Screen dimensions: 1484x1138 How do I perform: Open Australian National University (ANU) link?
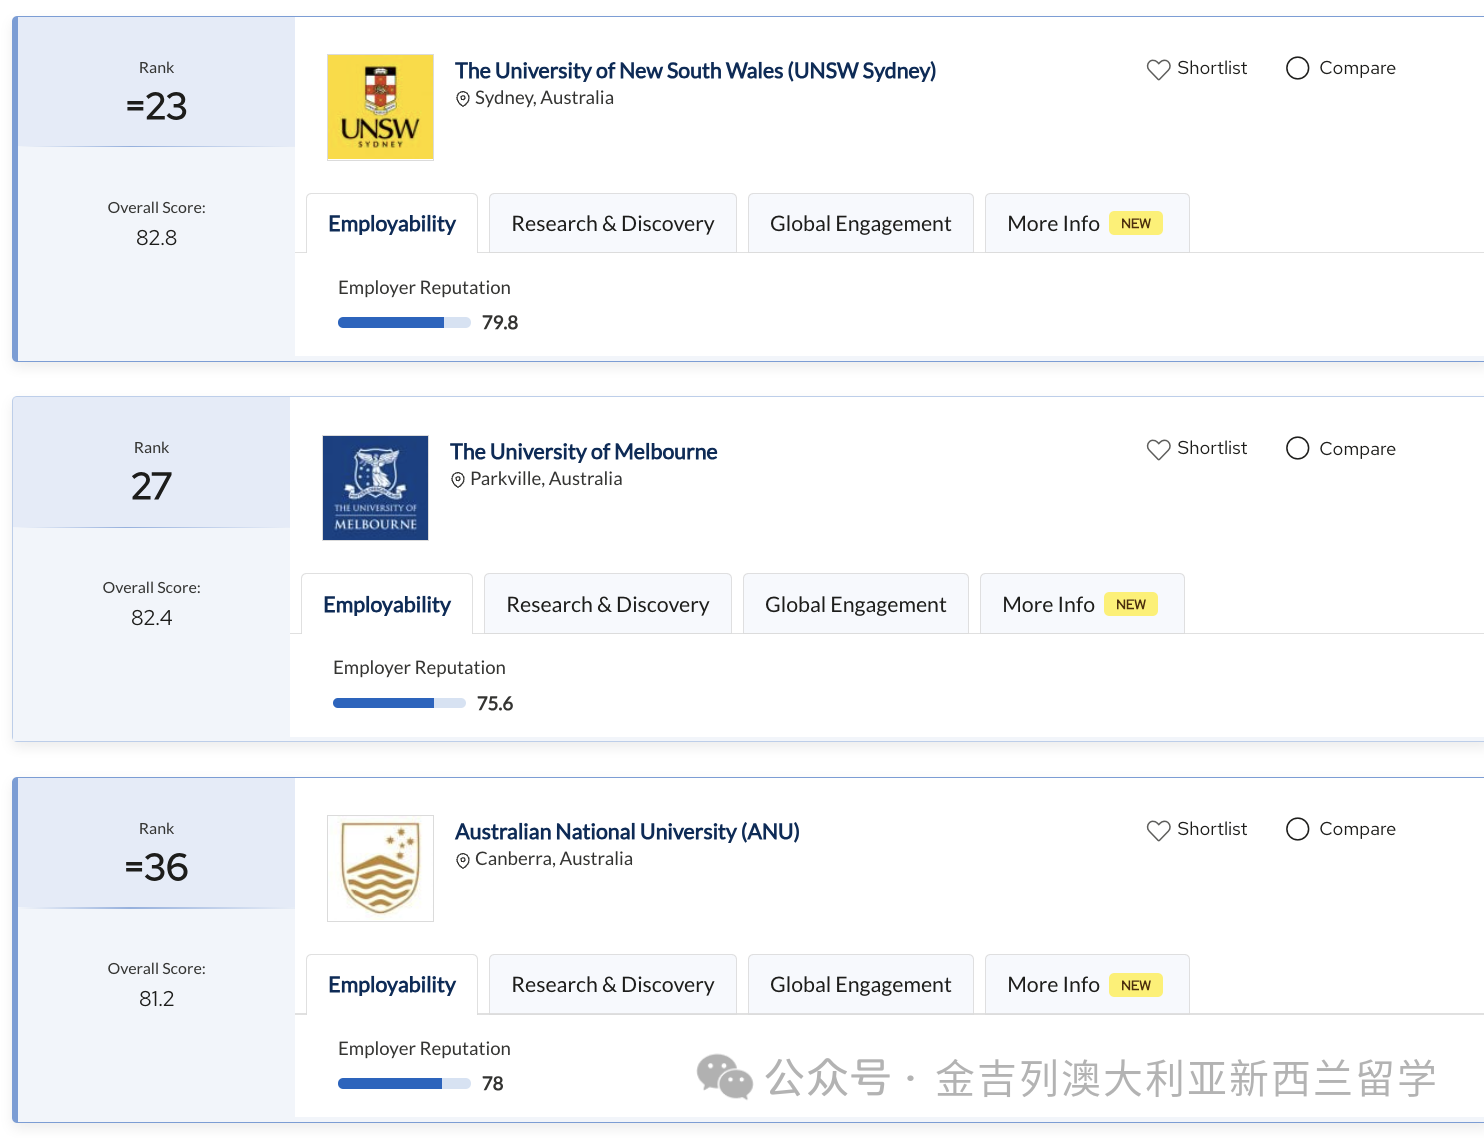click(627, 832)
